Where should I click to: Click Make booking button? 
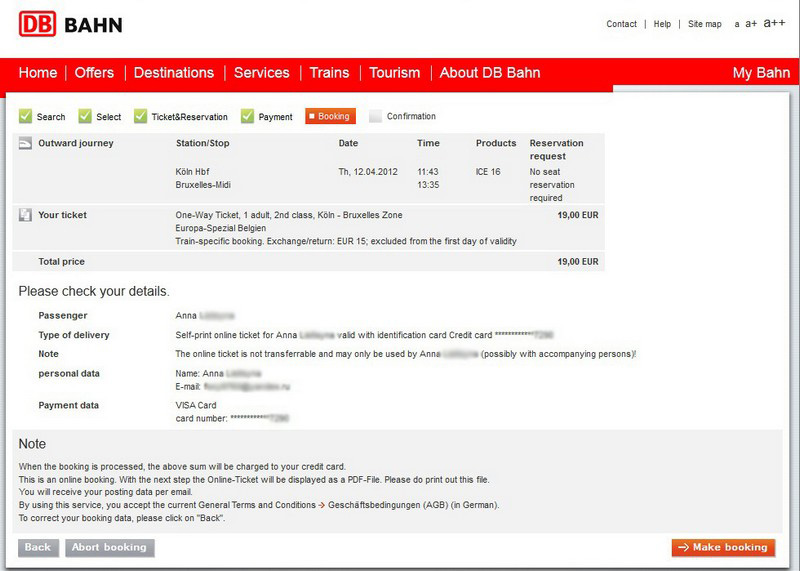pyautogui.click(x=723, y=548)
